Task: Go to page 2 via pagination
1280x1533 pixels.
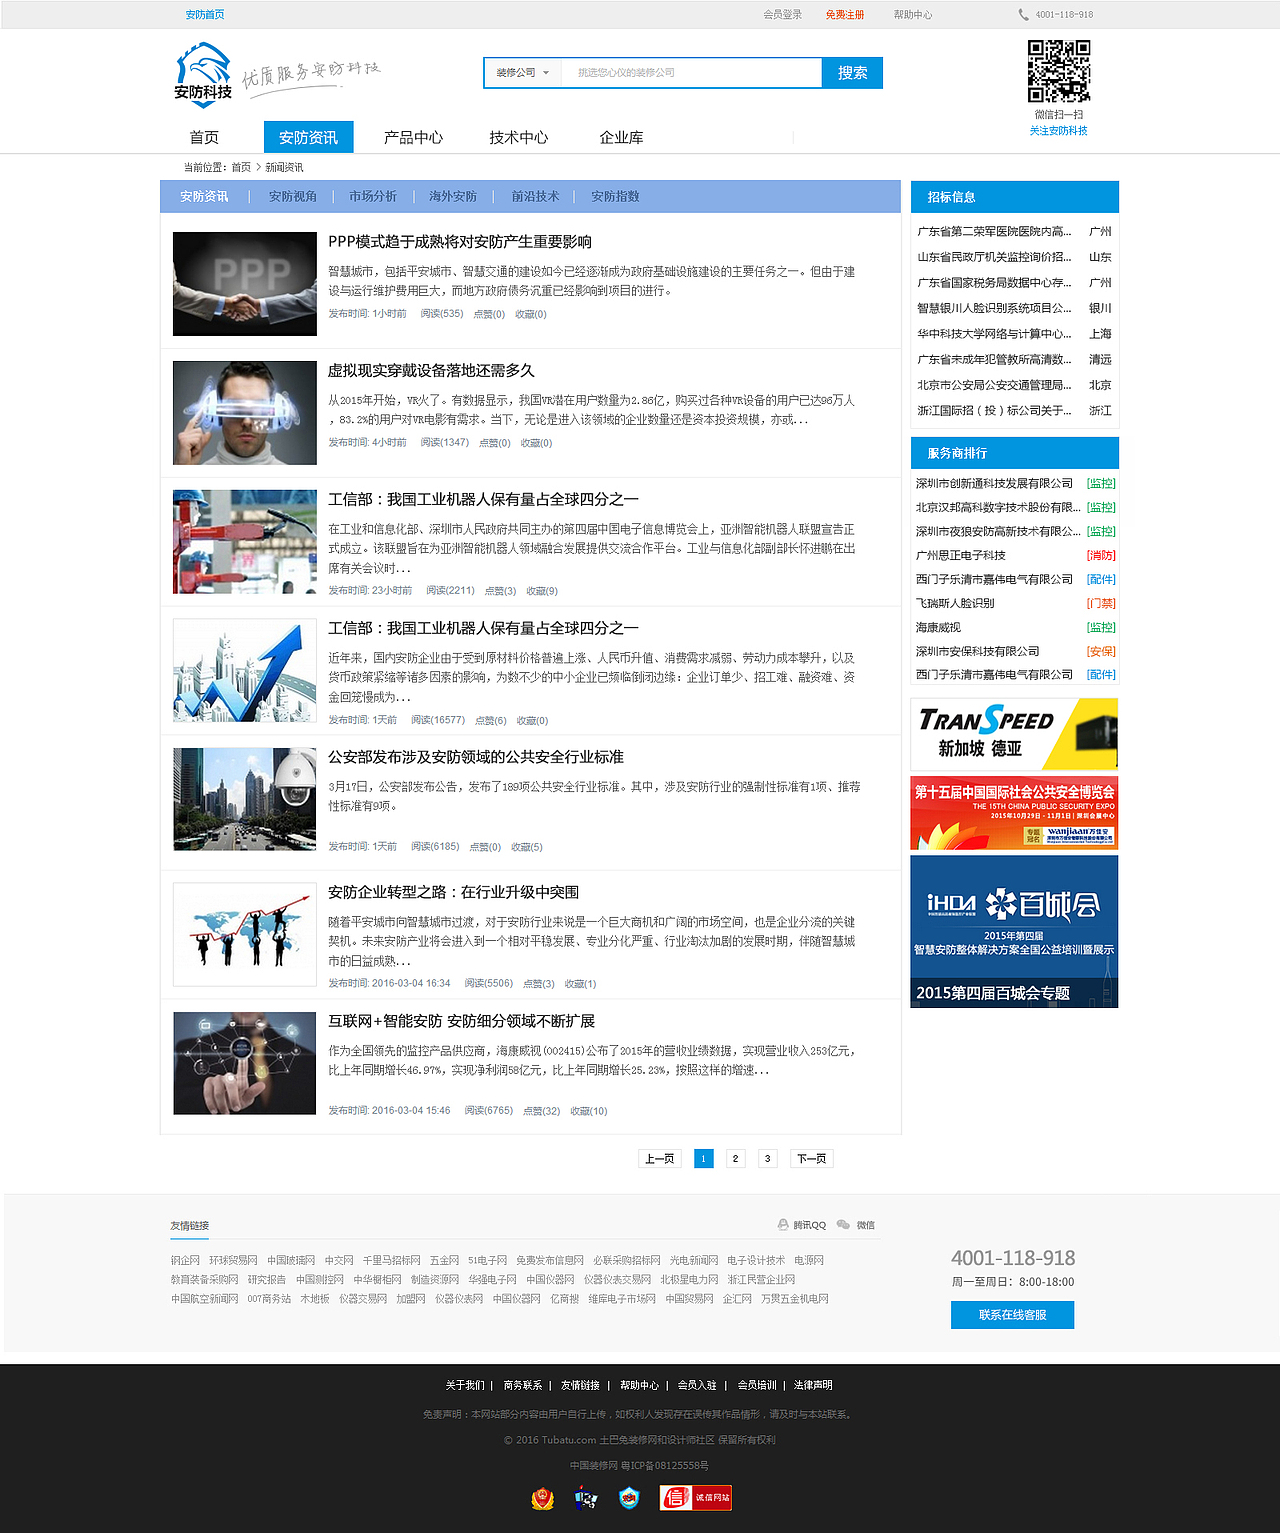Action: (735, 1158)
